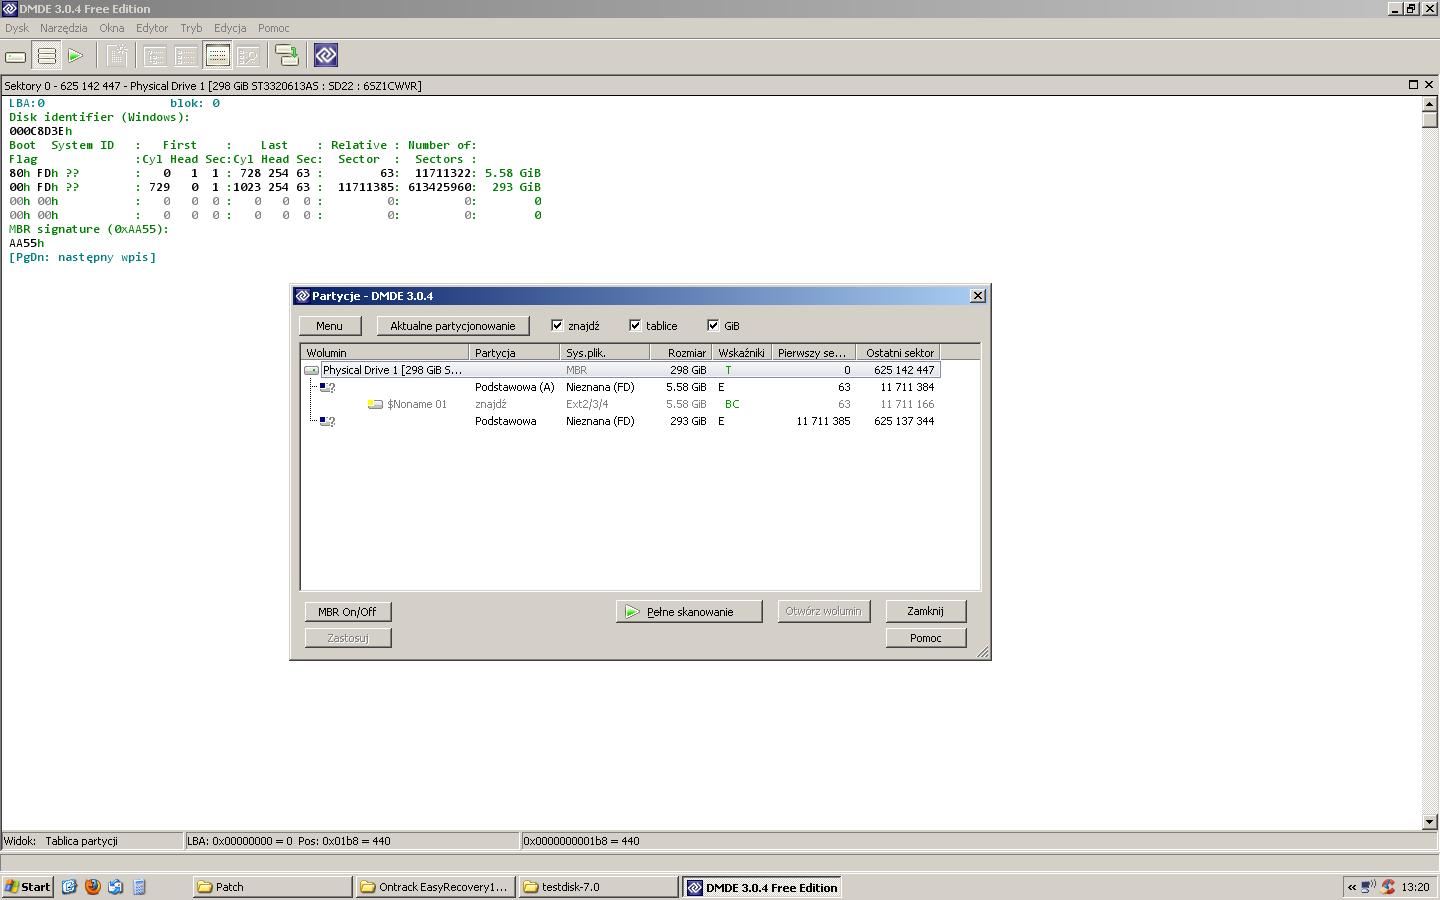Click the green Play search toolbar icon
This screenshot has height=900, width=1440.
point(75,56)
